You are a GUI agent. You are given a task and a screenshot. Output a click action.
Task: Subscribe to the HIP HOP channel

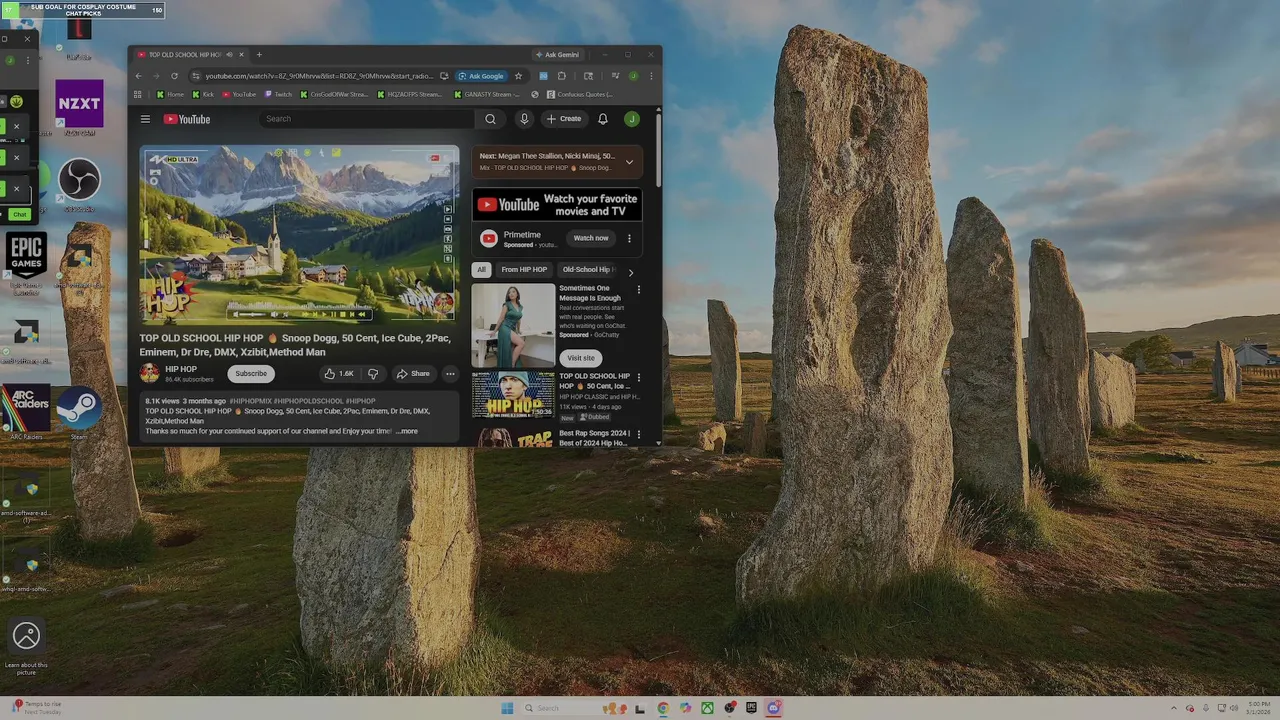tap(251, 374)
